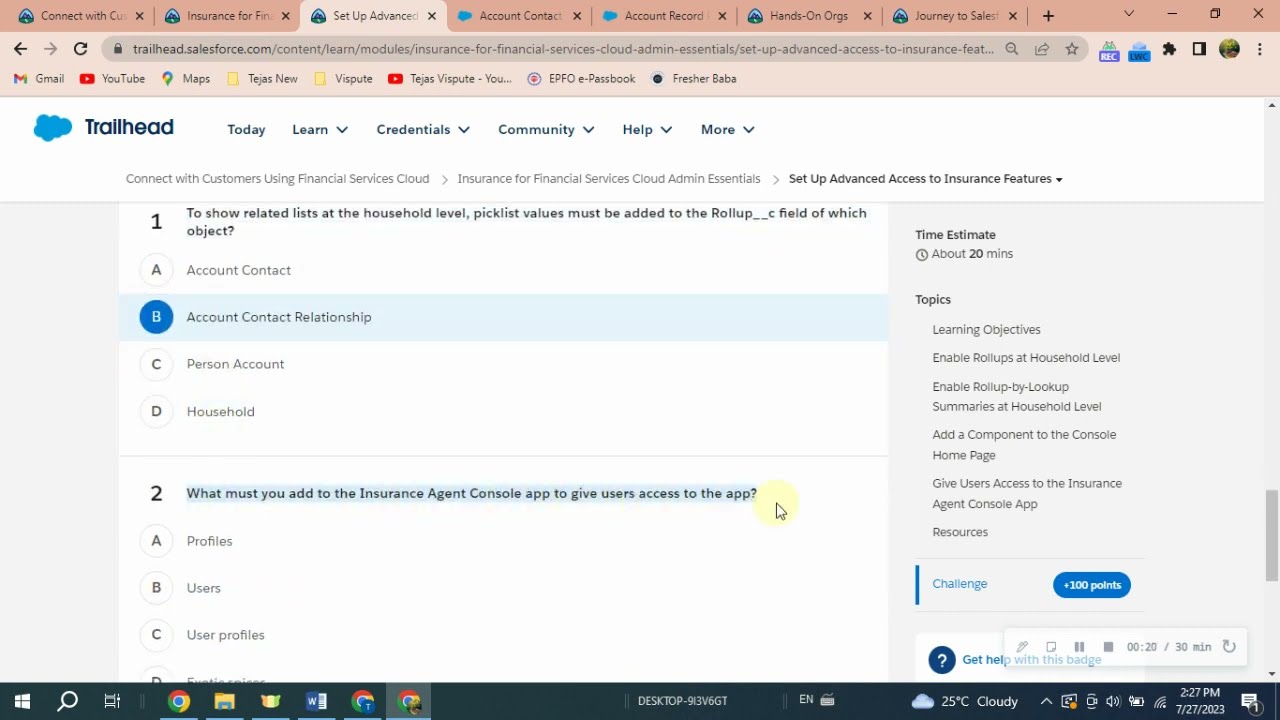The image size is (1280, 720).
Task: Show hidden system tray icons
Action: (x=1046, y=701)
